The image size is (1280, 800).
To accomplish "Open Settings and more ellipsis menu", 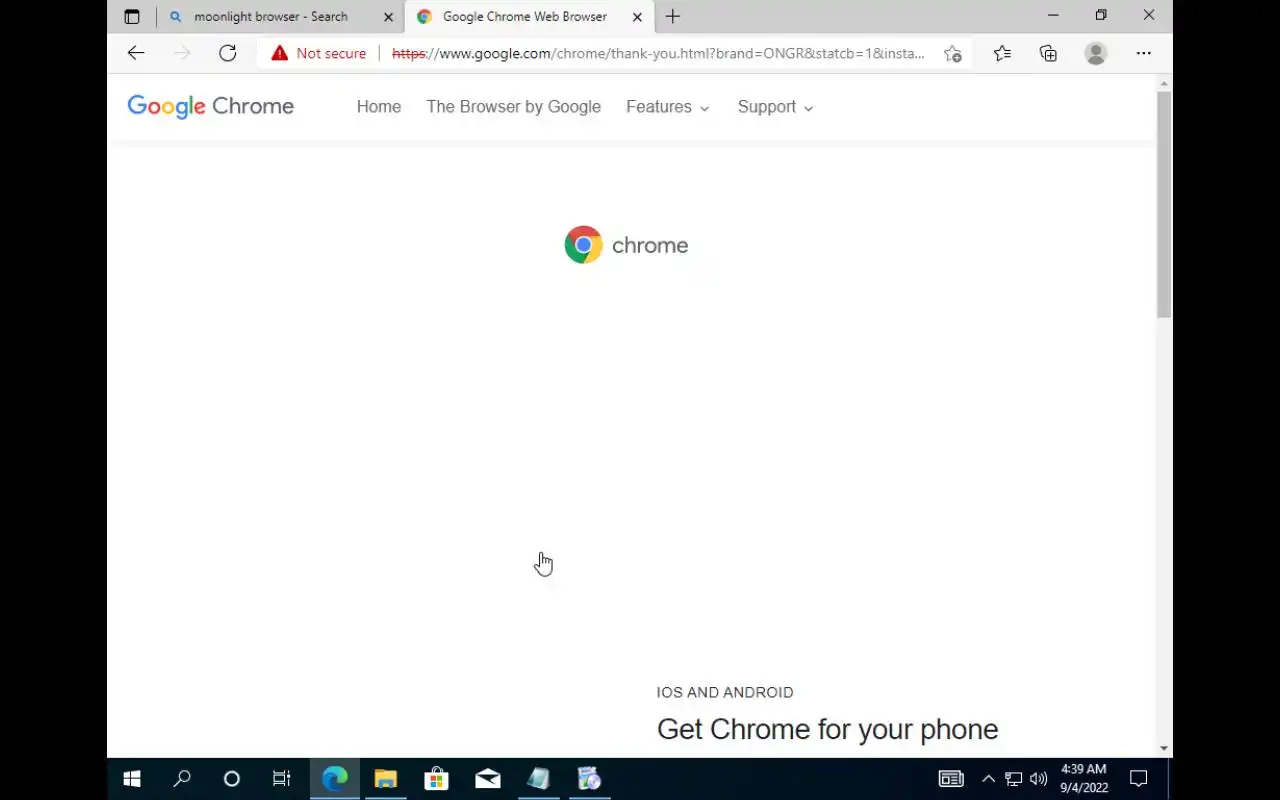I will (1144, 54).
